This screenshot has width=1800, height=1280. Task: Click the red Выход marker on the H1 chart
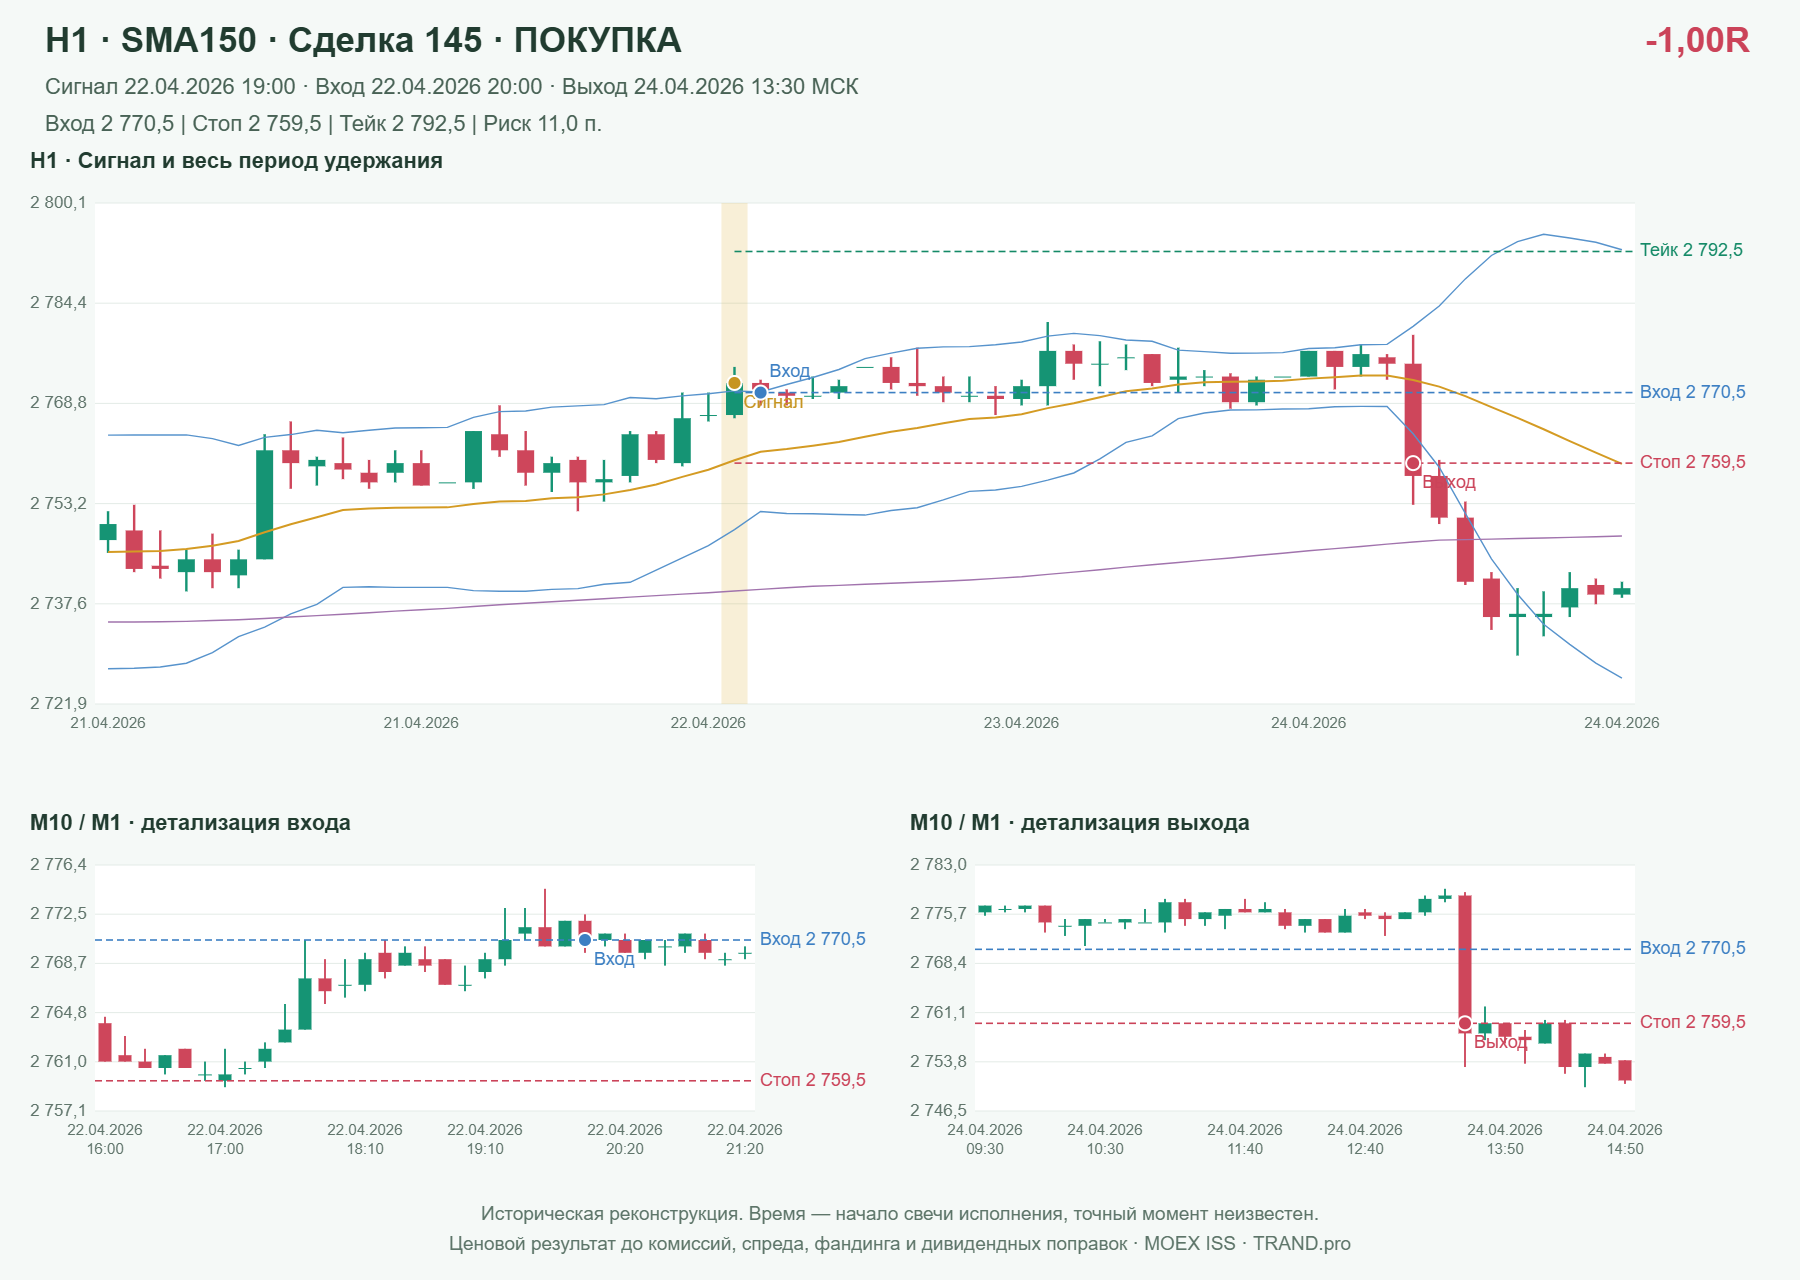(x=1413, y=463)
